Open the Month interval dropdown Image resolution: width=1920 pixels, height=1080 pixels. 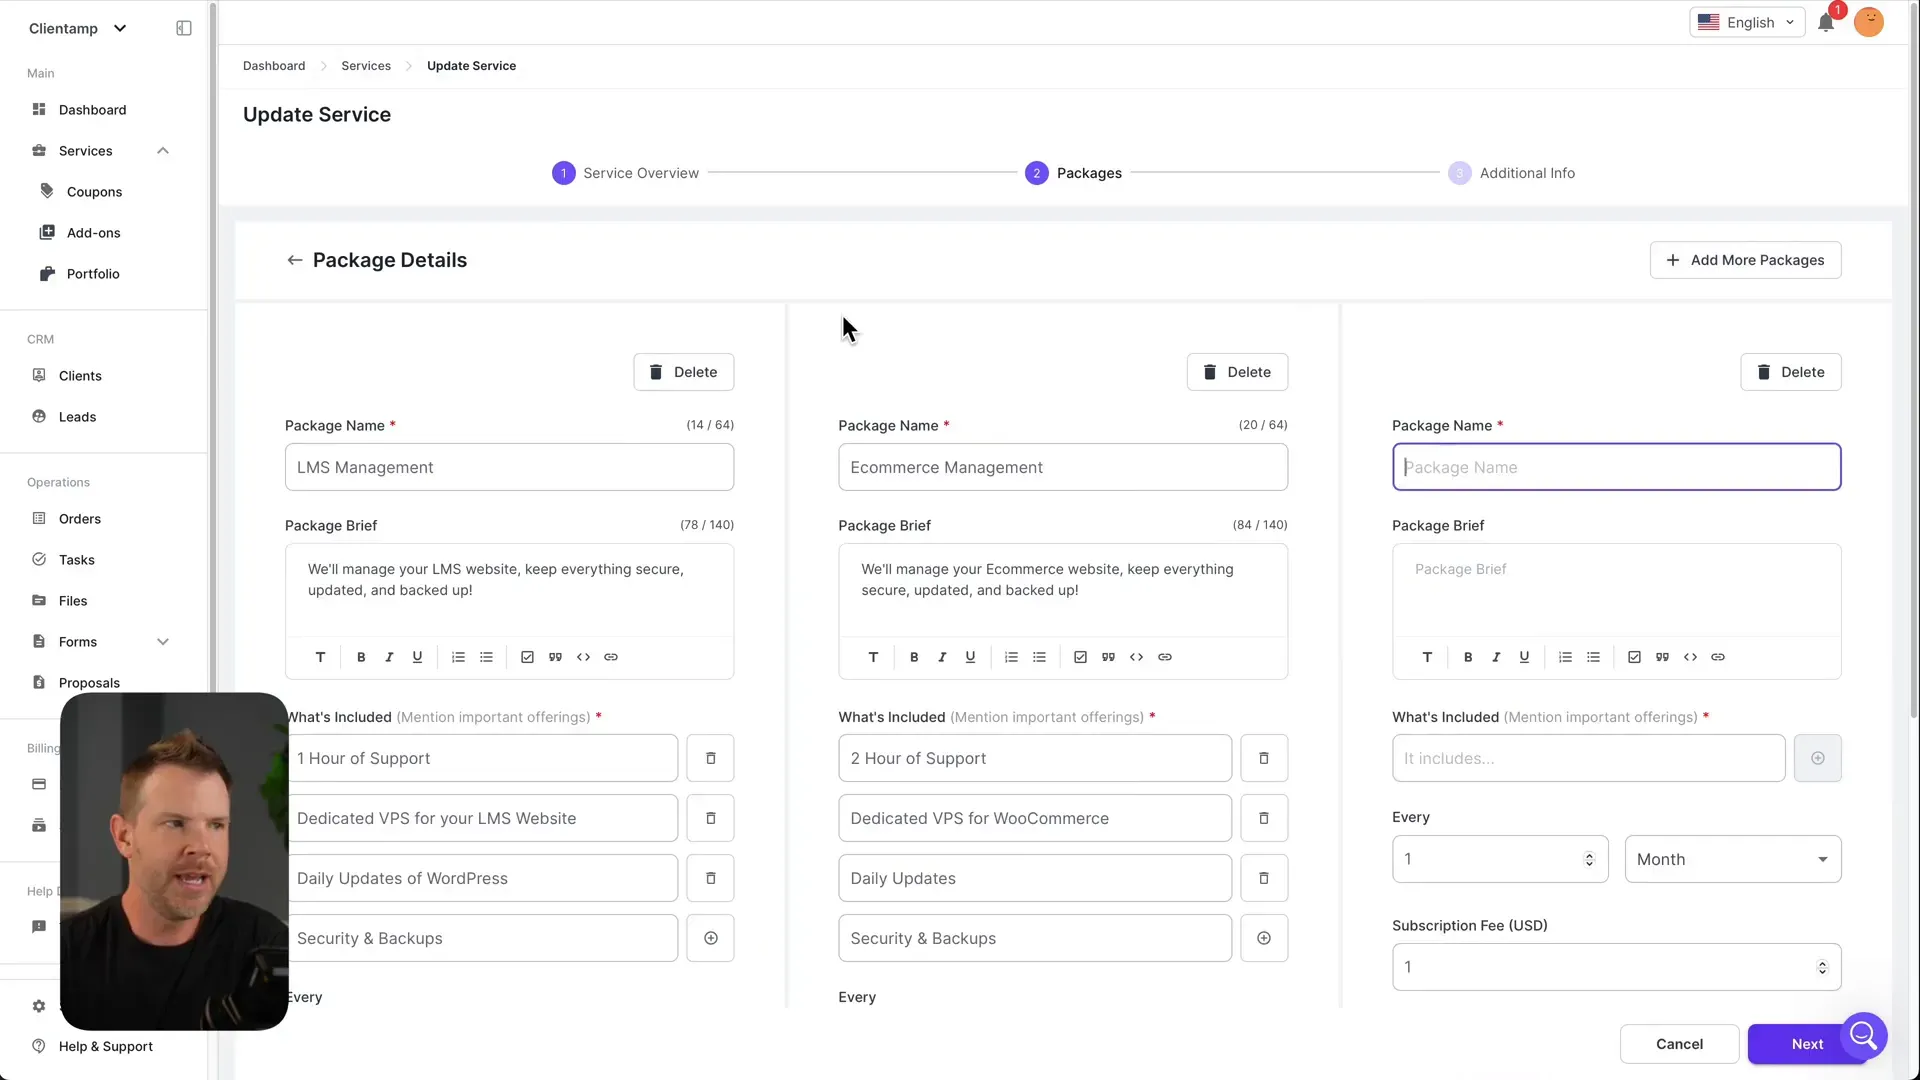pos(1732,859)
